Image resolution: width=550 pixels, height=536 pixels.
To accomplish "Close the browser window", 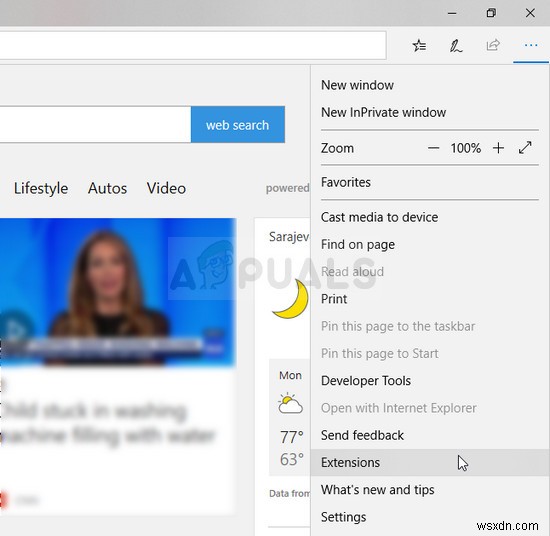I will coord(530,13).
